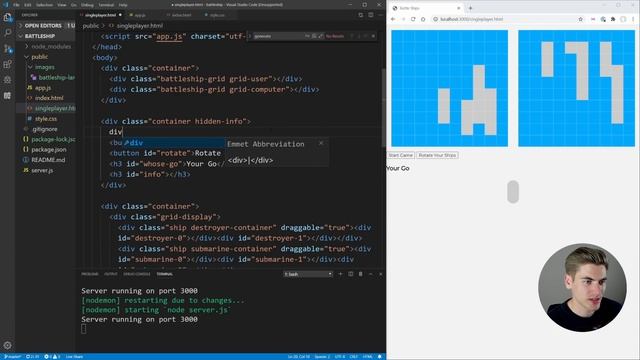Open the terminal shell selector dropdown
640x360 pixels.
[x=308, y=274]
